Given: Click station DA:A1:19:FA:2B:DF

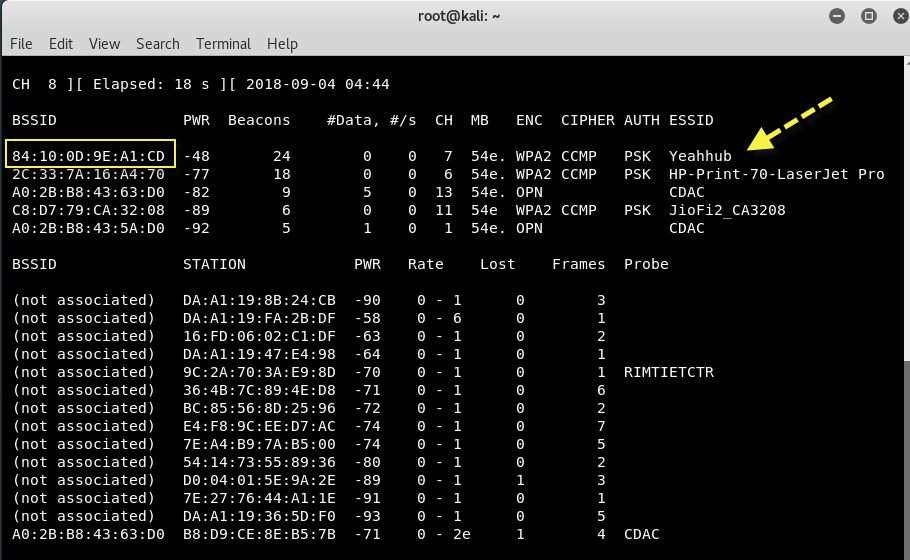Looking at the screenshot, I should pyautogui.click(x=259, y=318).
